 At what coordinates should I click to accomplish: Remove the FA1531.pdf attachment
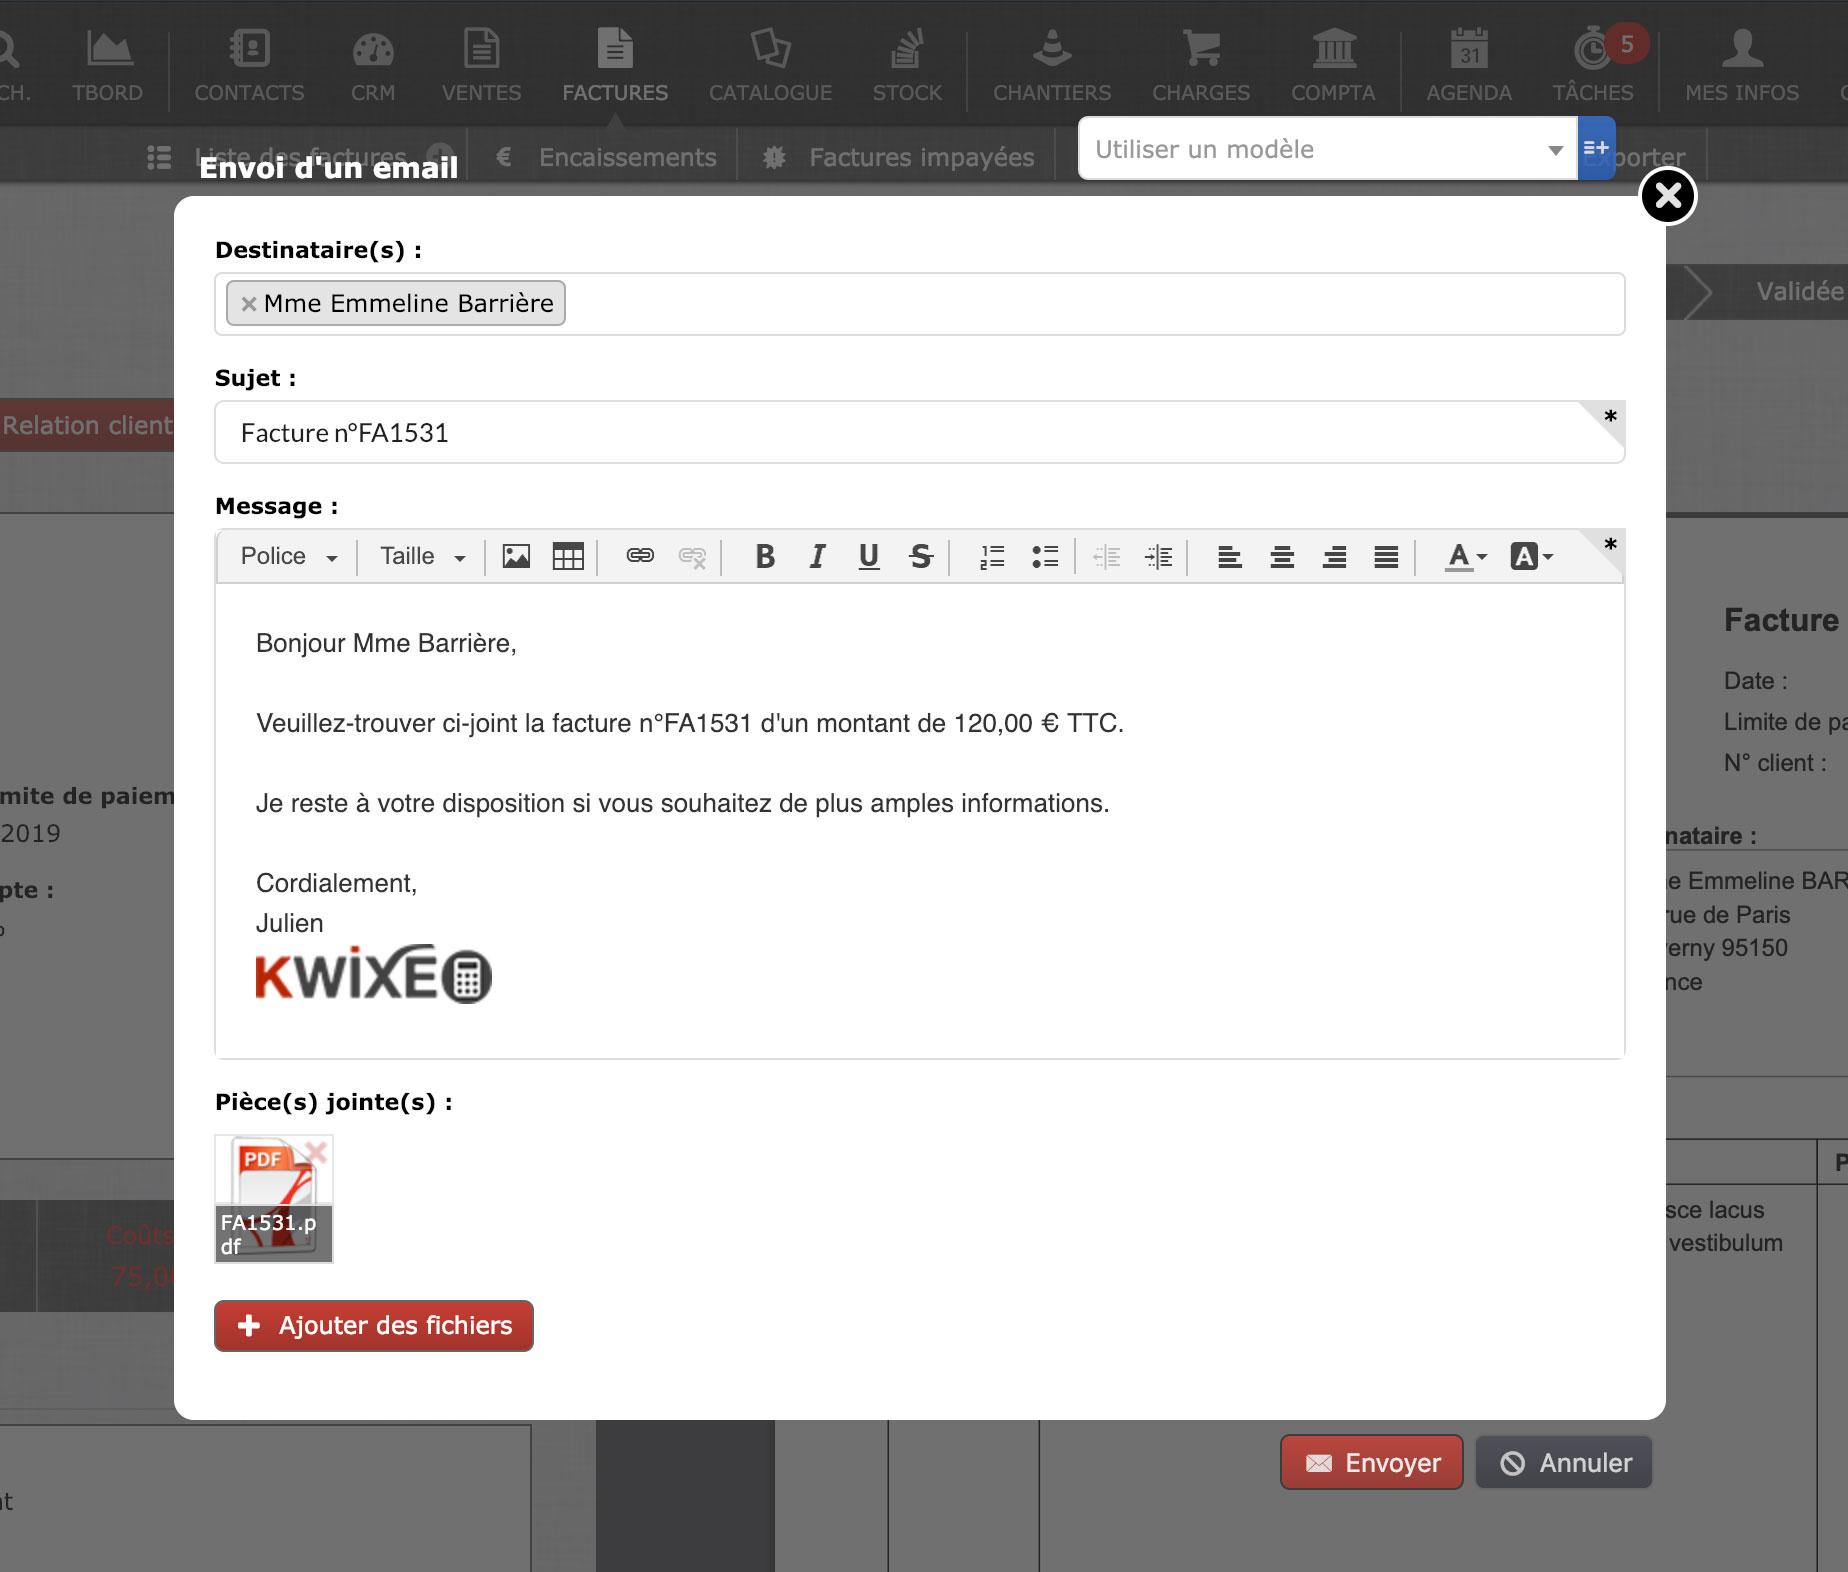(316, 1152)
